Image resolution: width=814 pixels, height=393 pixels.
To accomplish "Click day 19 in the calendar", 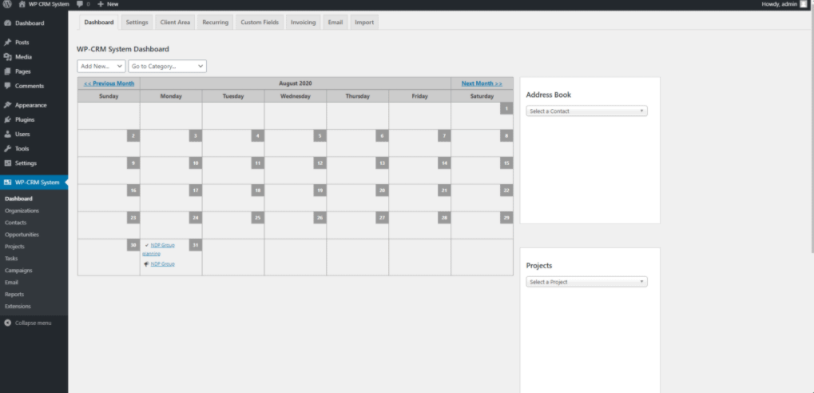I will [320, 191].
